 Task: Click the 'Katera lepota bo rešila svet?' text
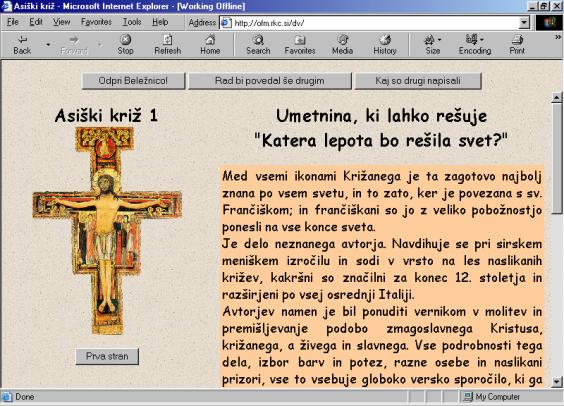coord(381,140)
